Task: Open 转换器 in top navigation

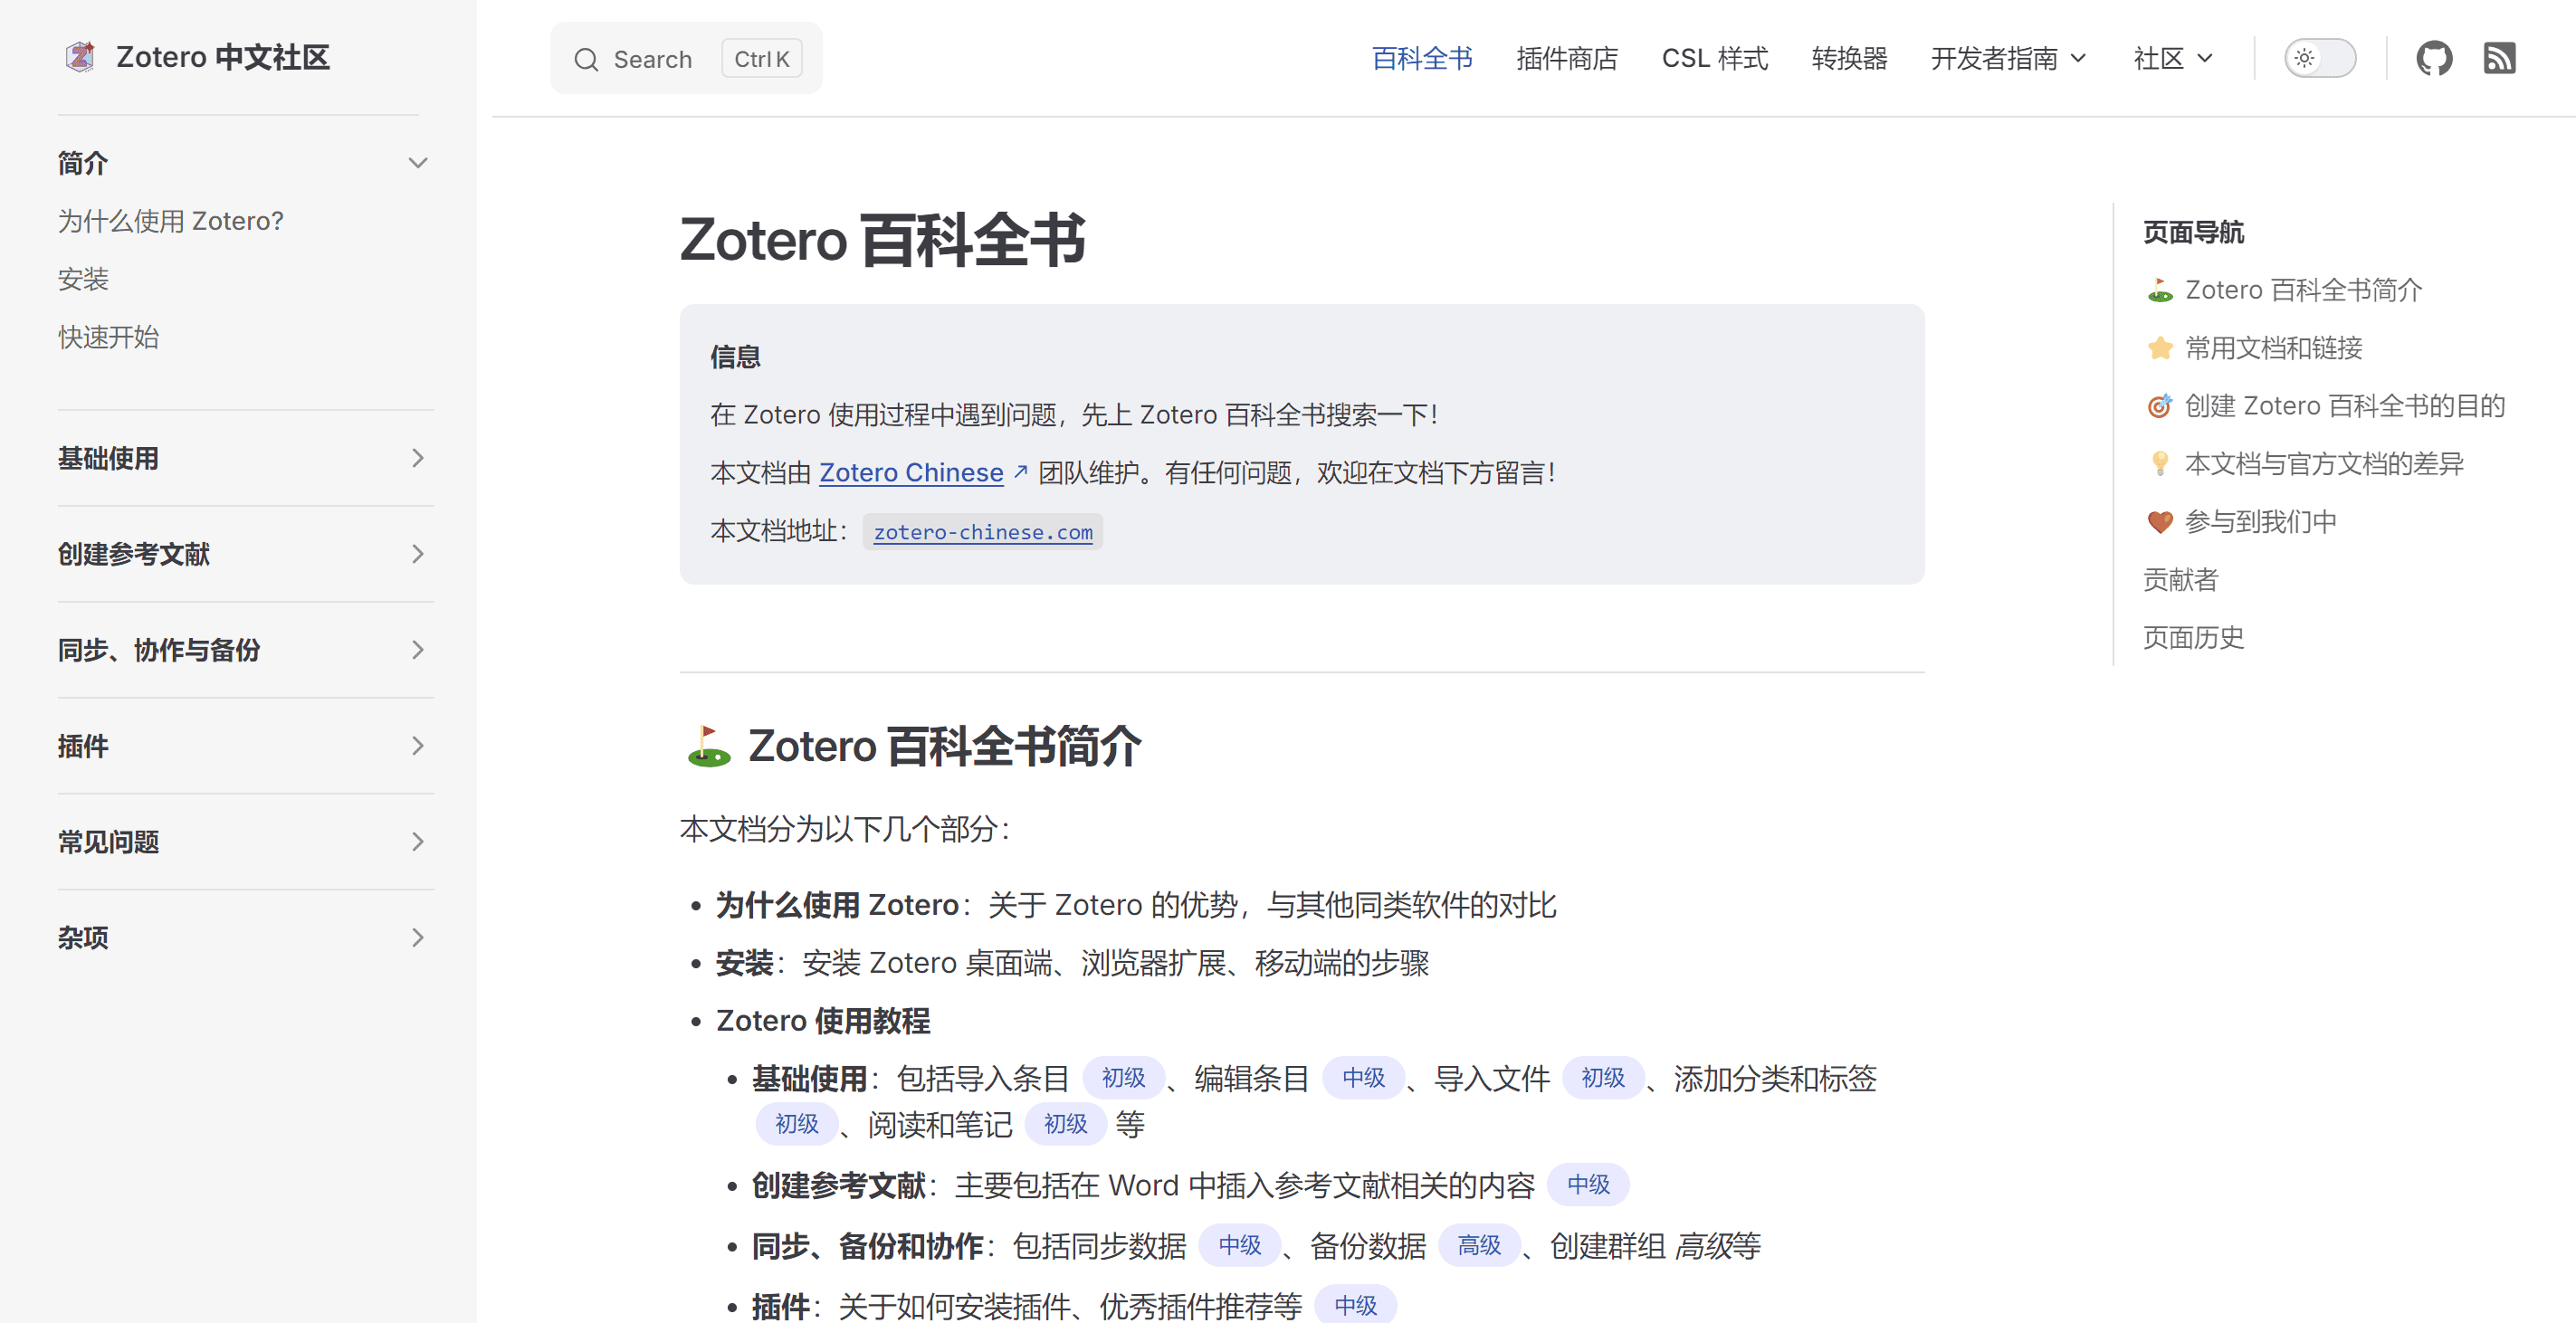Action: pyautogui.click(x=1849, y=58)
